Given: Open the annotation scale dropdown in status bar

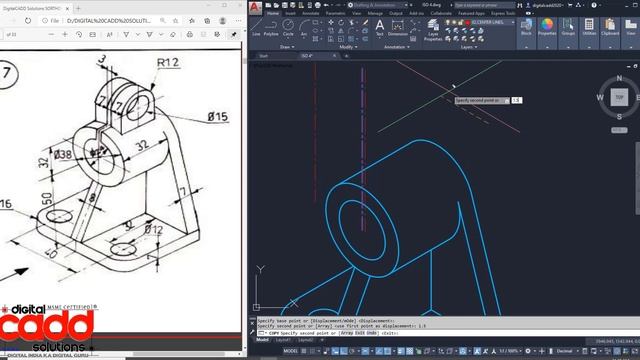Looking at the screenshot, I should (510, 351).
